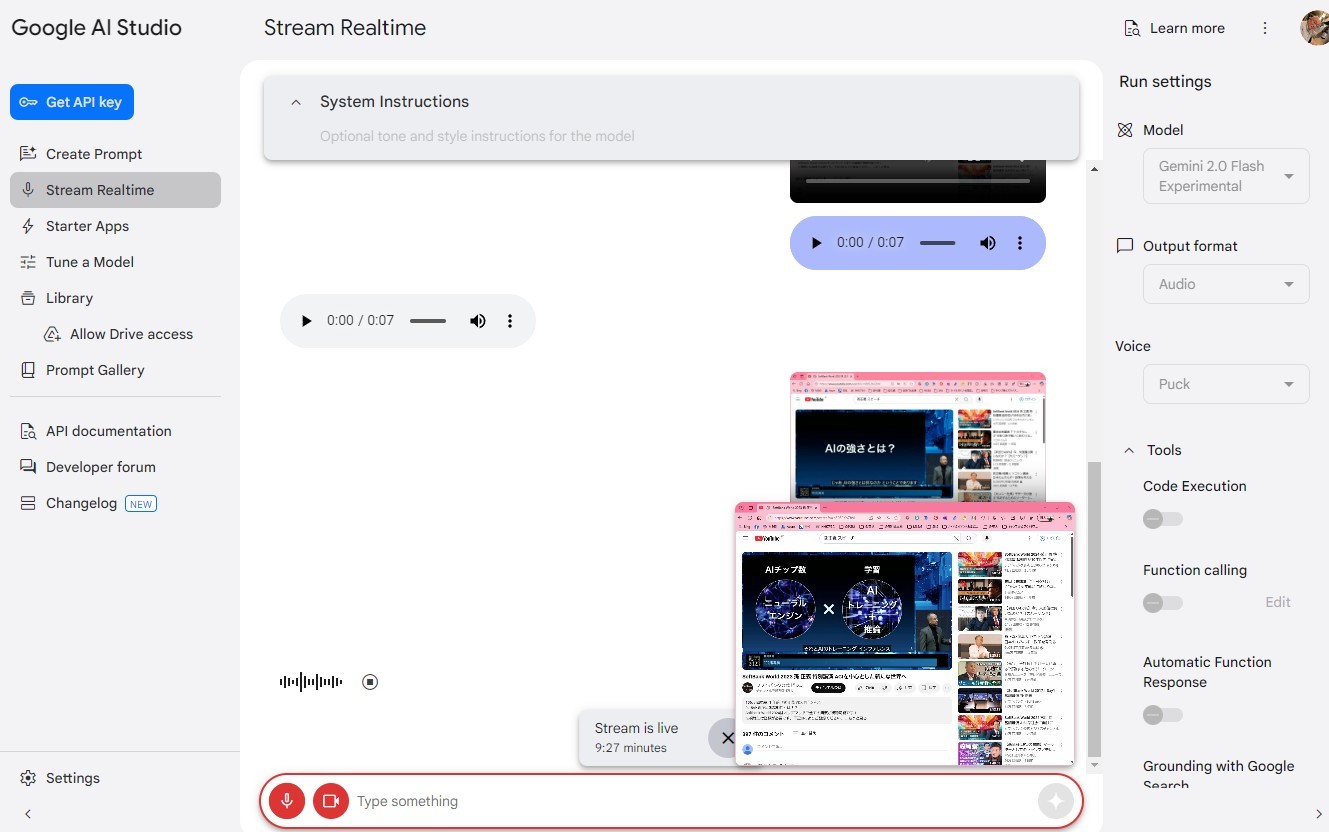Viewport: 1329px width, 832px height.
Task: Collapse the System Instructions section
Action: pos(296,102)
